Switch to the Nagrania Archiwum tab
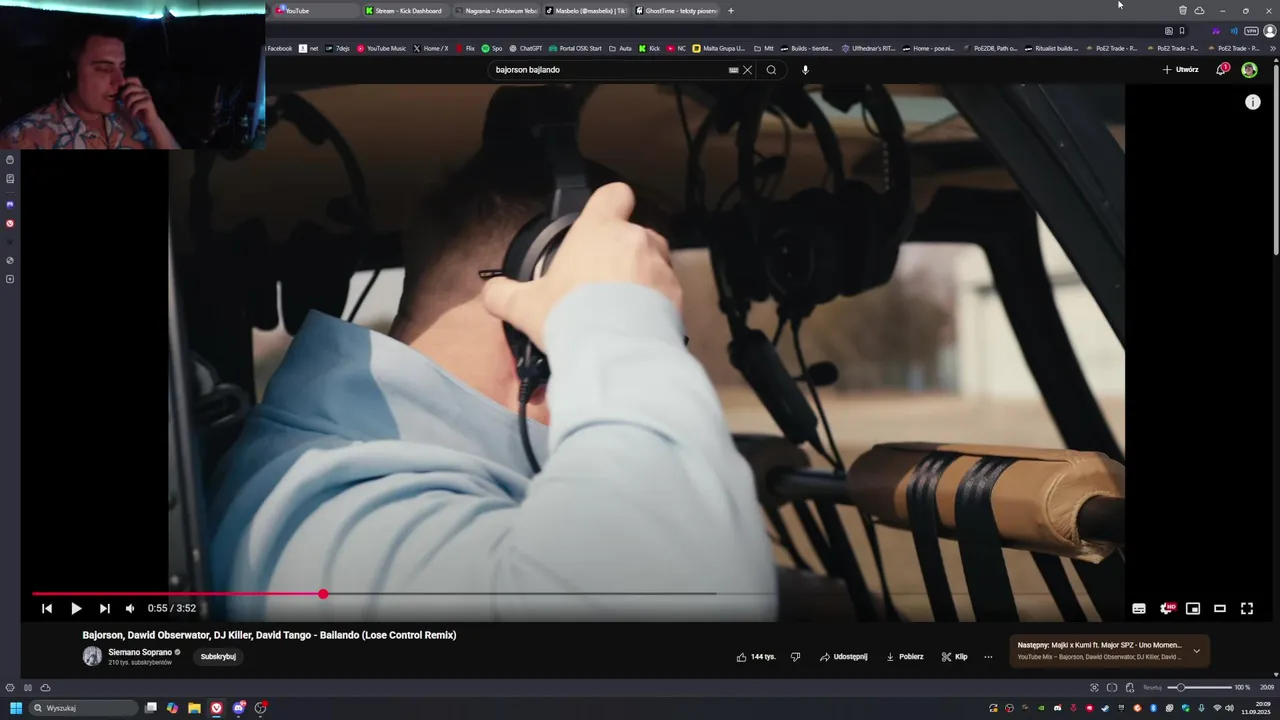This screenshot has height=720, width=1280. click(495, 11)
